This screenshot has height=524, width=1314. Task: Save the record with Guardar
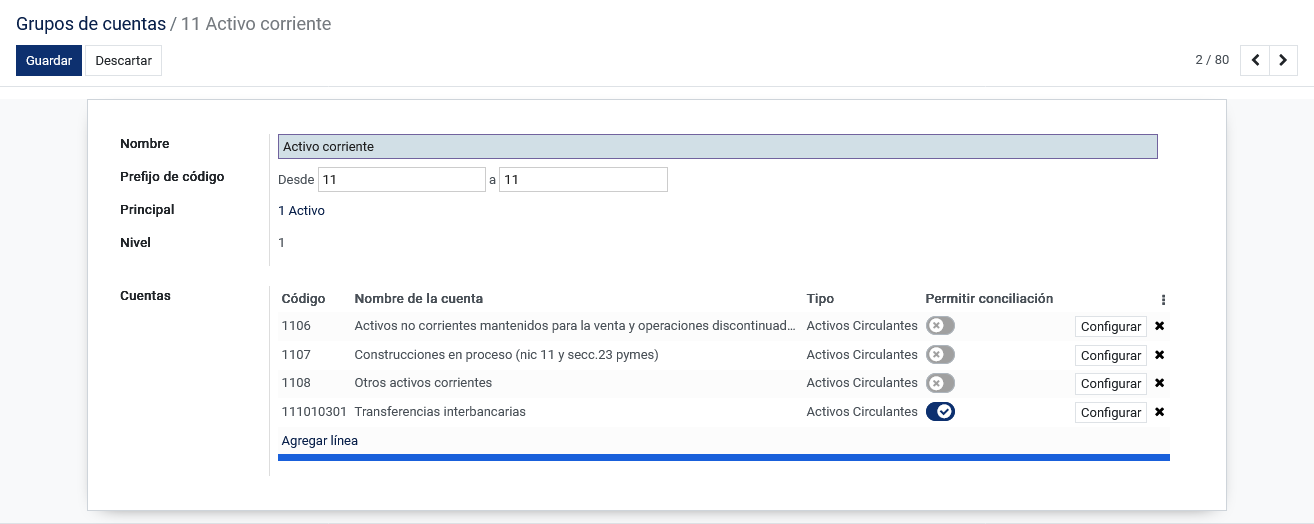[49, 60]
